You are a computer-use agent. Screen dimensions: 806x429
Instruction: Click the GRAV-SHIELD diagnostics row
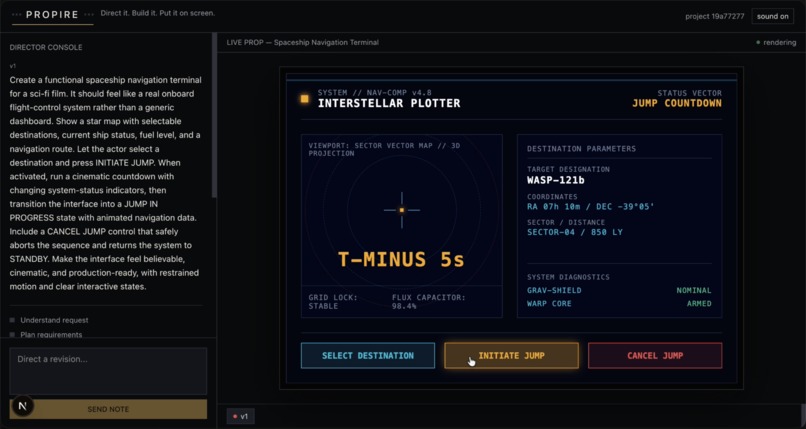(619, 290)
